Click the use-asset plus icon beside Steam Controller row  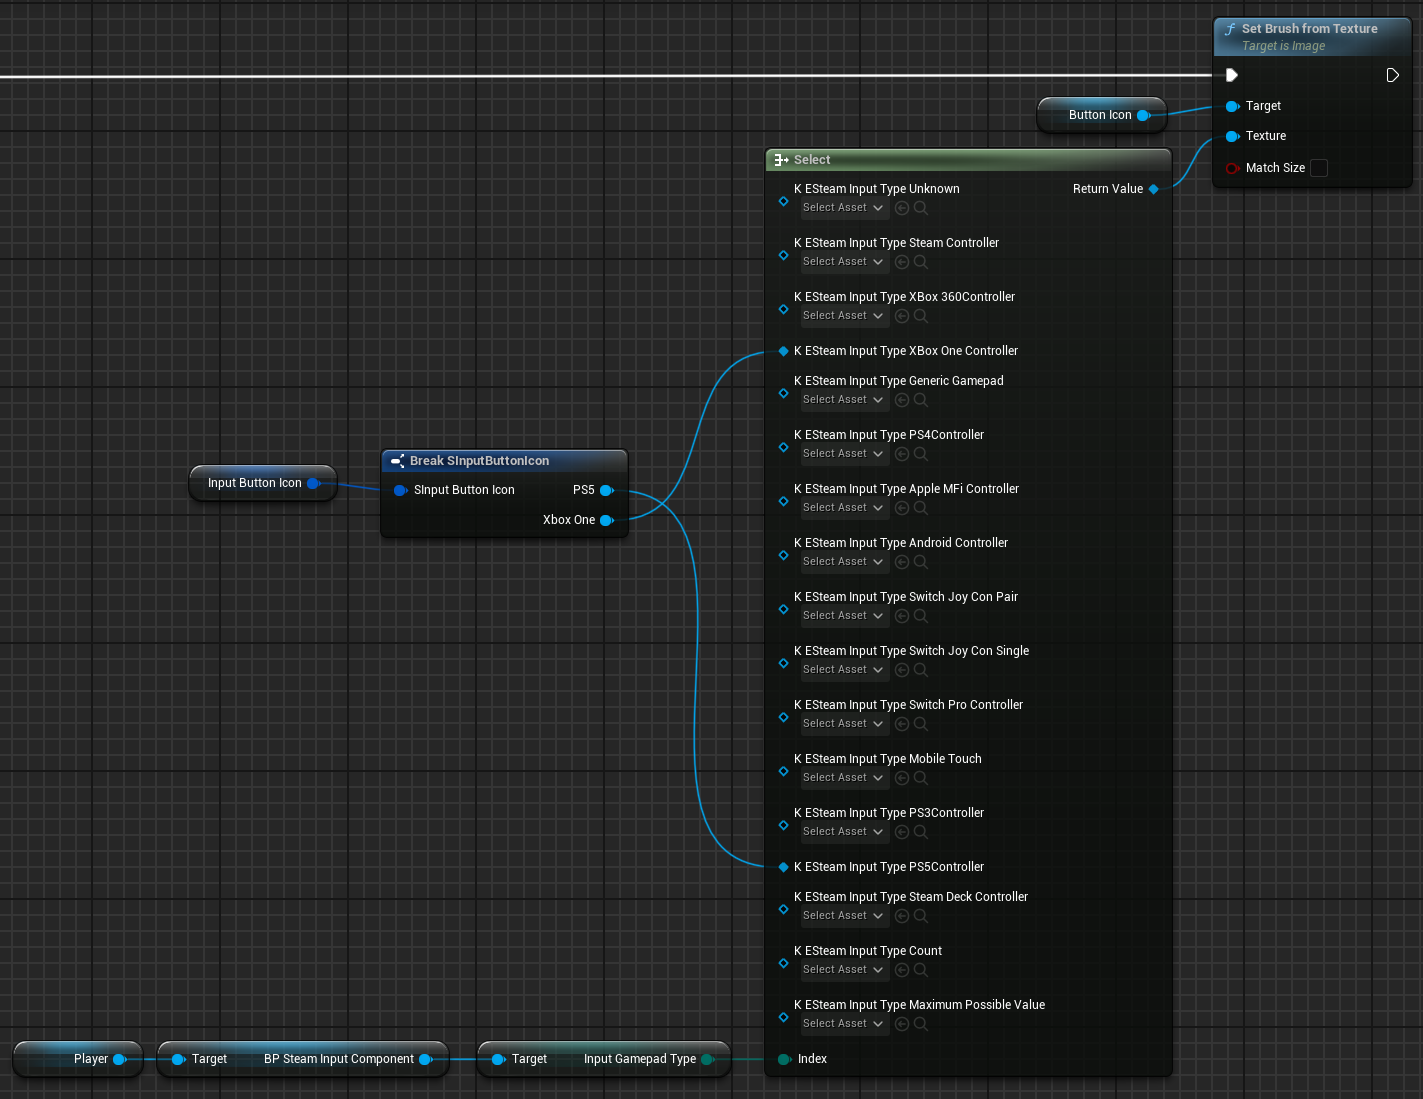[901, 261]
